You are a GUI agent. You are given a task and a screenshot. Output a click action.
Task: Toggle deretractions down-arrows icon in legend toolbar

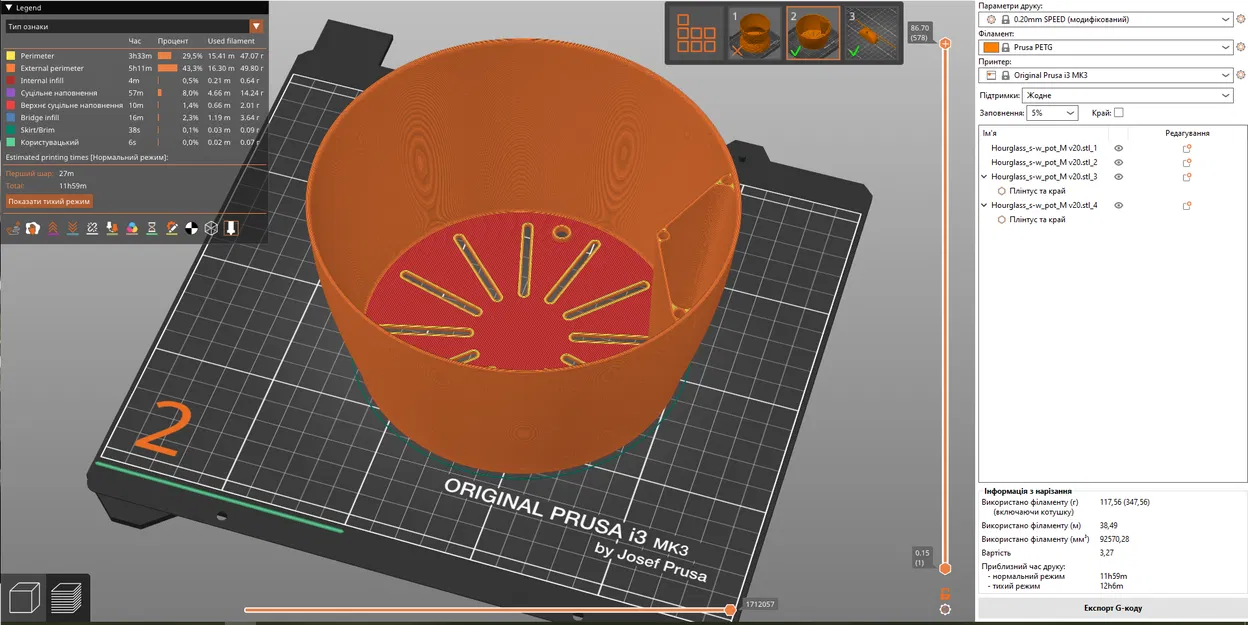pyautogui.click(x=72, y=228)
